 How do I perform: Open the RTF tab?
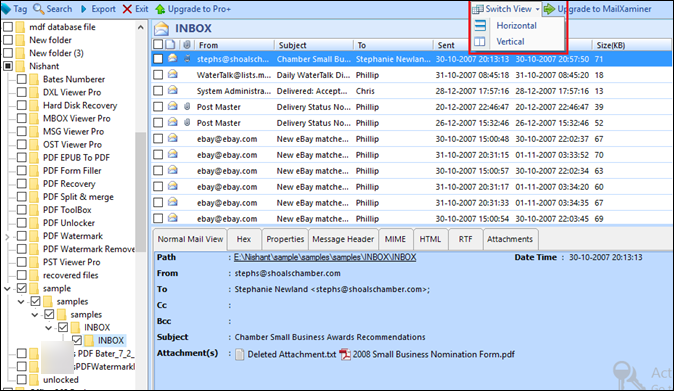(465, 239)
